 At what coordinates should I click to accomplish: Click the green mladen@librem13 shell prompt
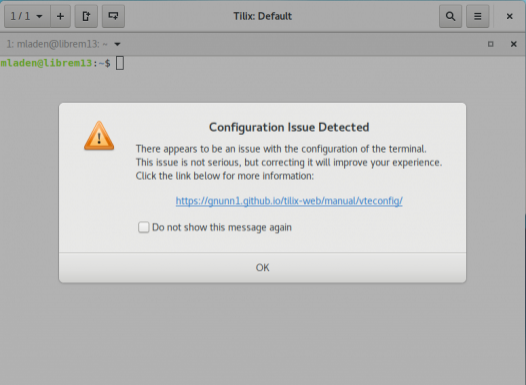(55, 63)
